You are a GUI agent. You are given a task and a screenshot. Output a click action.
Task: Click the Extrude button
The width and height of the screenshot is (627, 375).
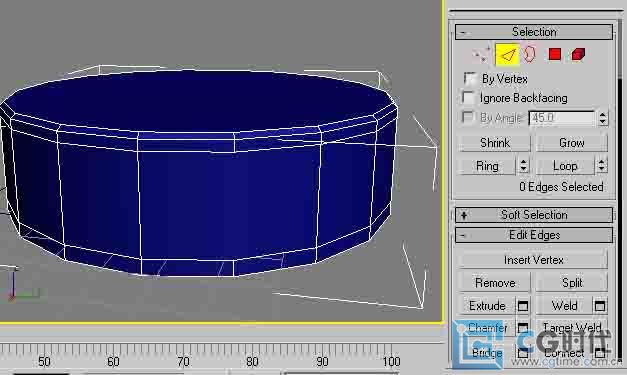tap(487, 306)
